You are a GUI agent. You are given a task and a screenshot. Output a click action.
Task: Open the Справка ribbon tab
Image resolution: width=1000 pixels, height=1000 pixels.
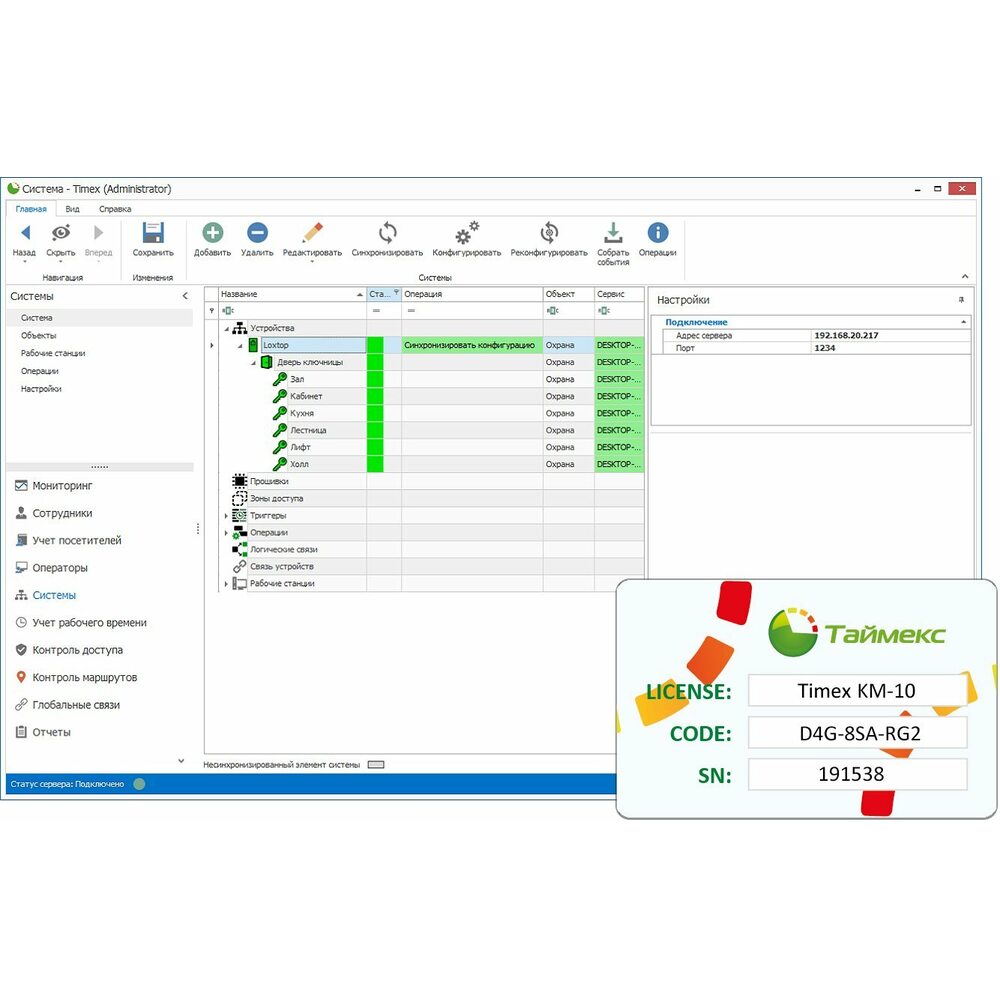point(115,209)
